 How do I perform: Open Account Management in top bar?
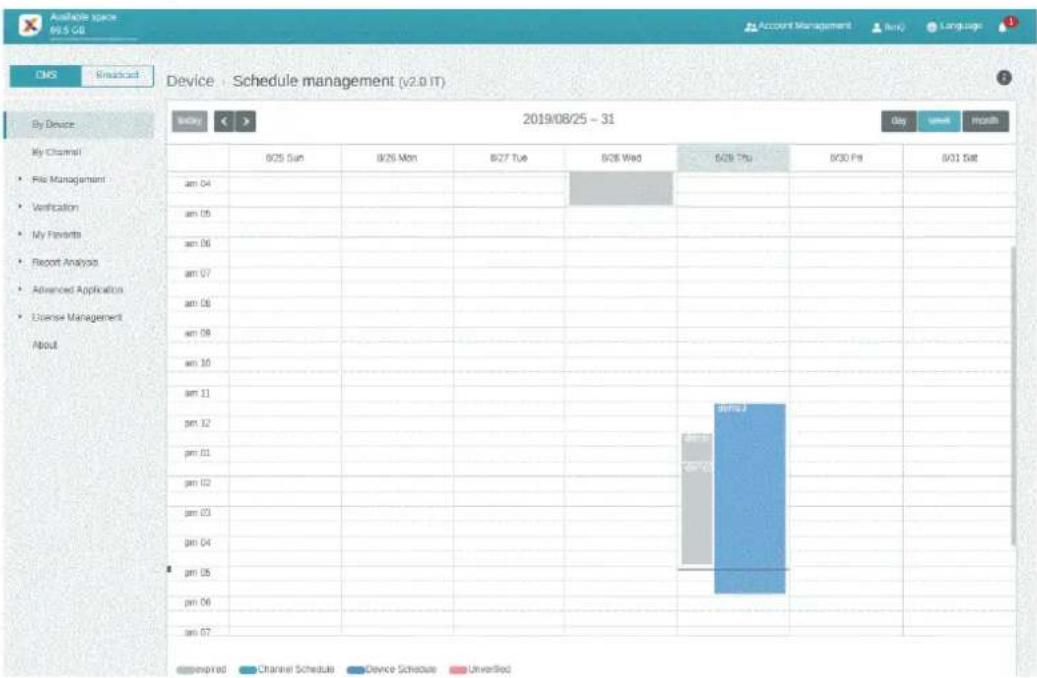click(798, 26)
